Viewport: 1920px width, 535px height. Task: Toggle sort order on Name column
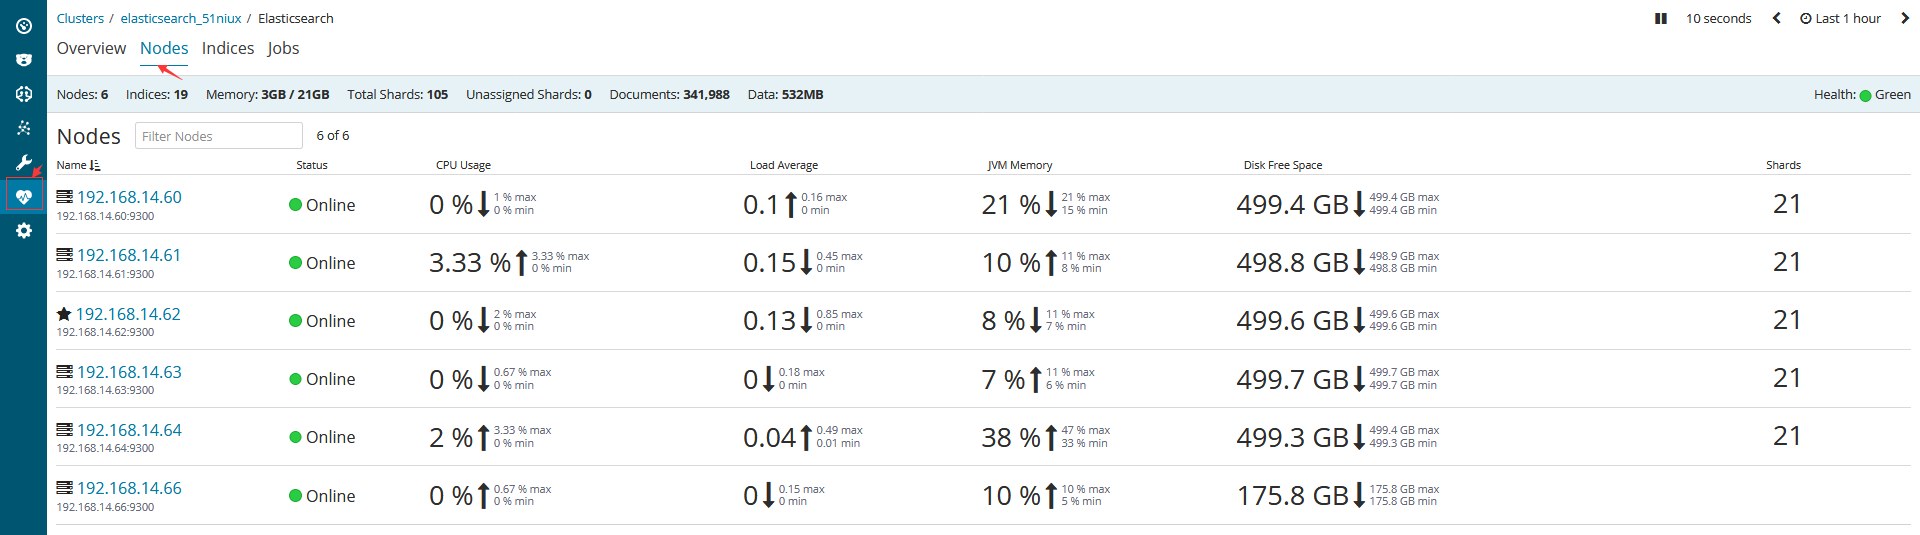pos(78,165)
